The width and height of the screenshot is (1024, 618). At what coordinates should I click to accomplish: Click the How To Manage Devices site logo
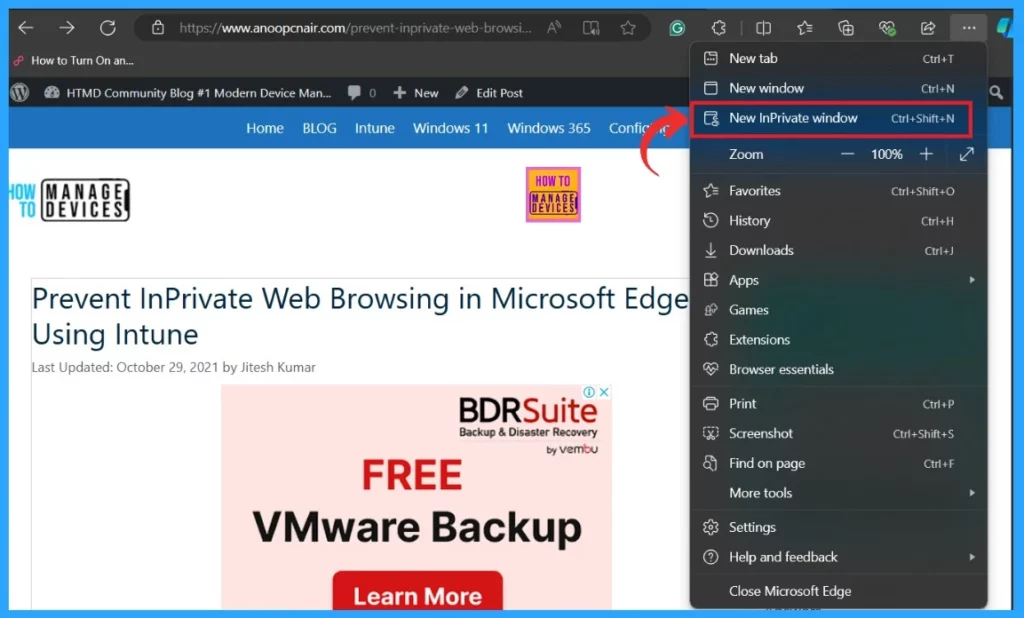pyautogui.click(x=69, y=200)
